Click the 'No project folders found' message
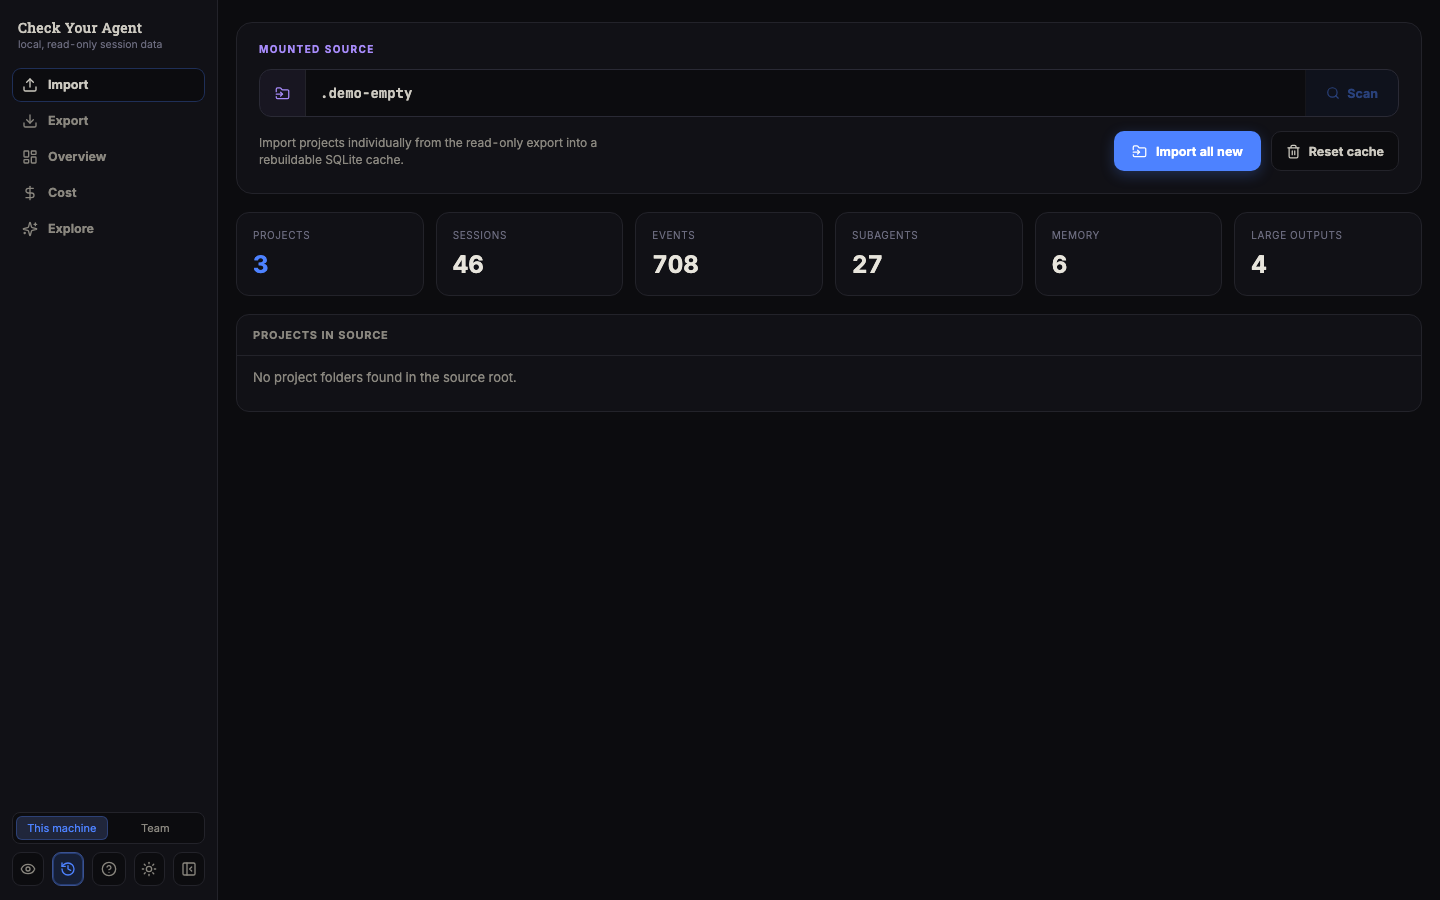 385,377
